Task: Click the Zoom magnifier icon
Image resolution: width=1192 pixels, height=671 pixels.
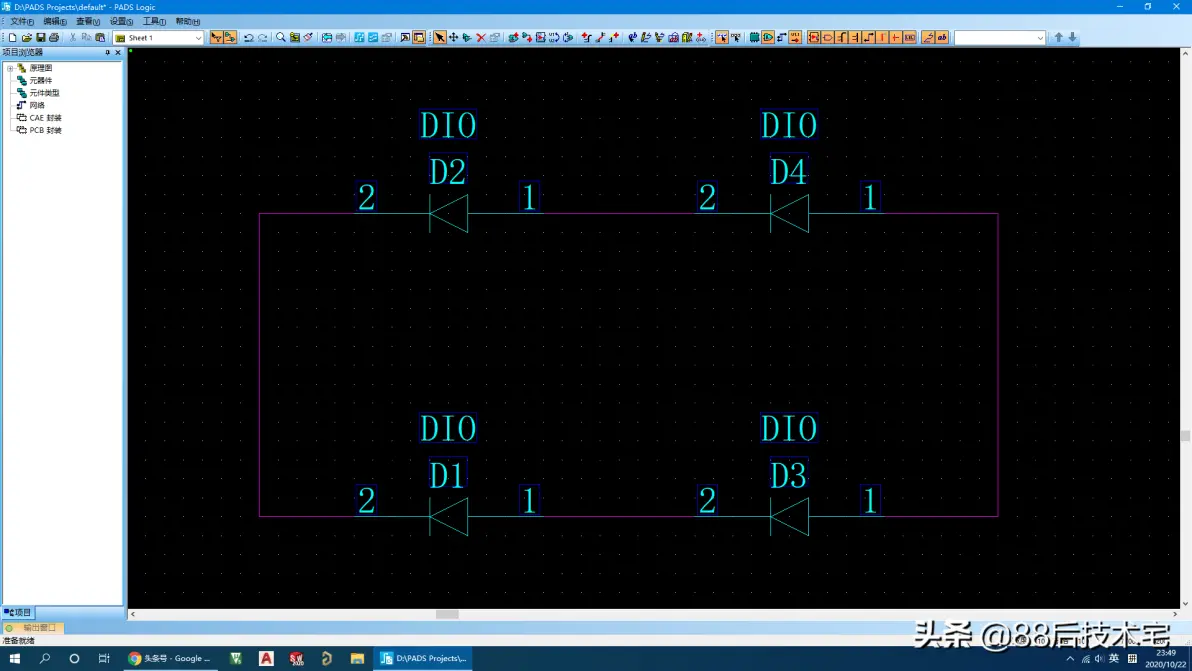Action: [281, 37]
